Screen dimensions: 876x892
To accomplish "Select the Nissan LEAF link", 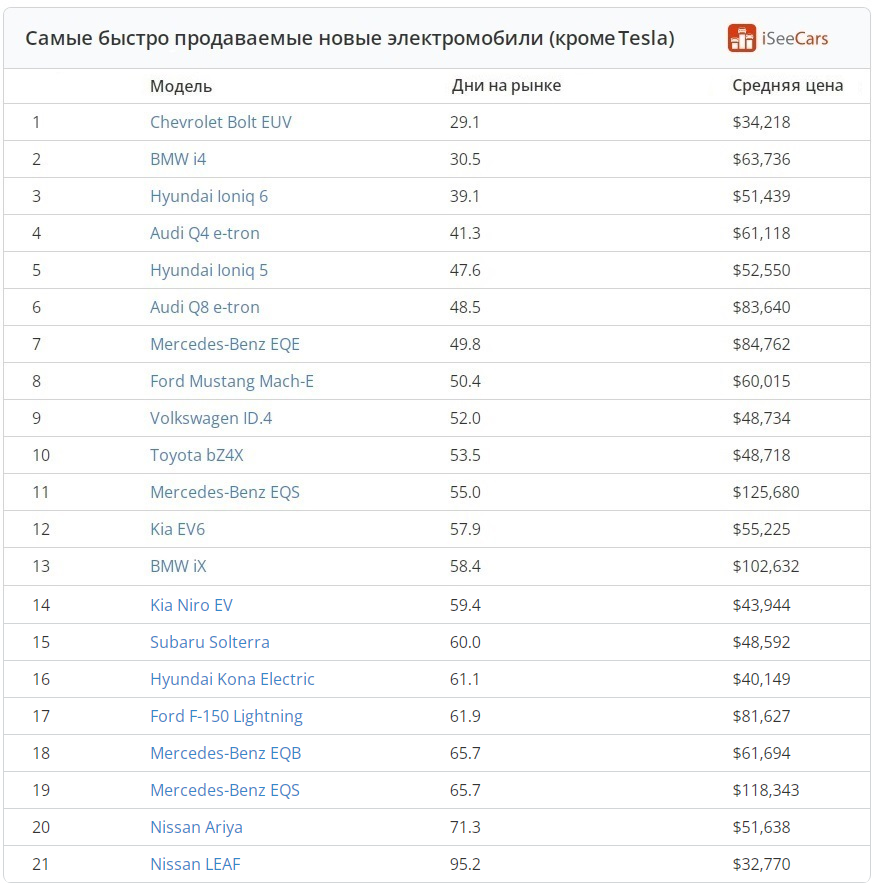I will pyautogui.click(x=195, y=864).
